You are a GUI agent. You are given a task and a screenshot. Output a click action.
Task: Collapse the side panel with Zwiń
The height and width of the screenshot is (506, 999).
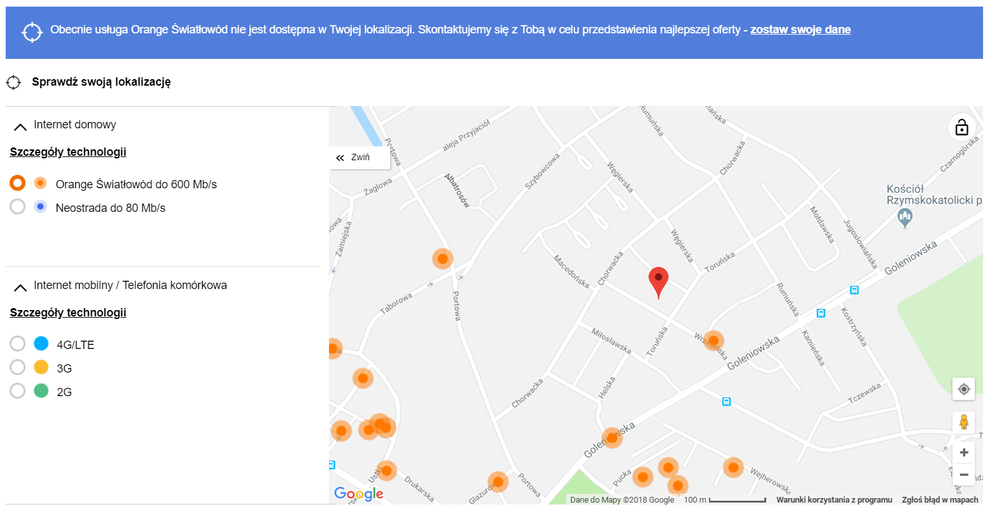(354, 158)
